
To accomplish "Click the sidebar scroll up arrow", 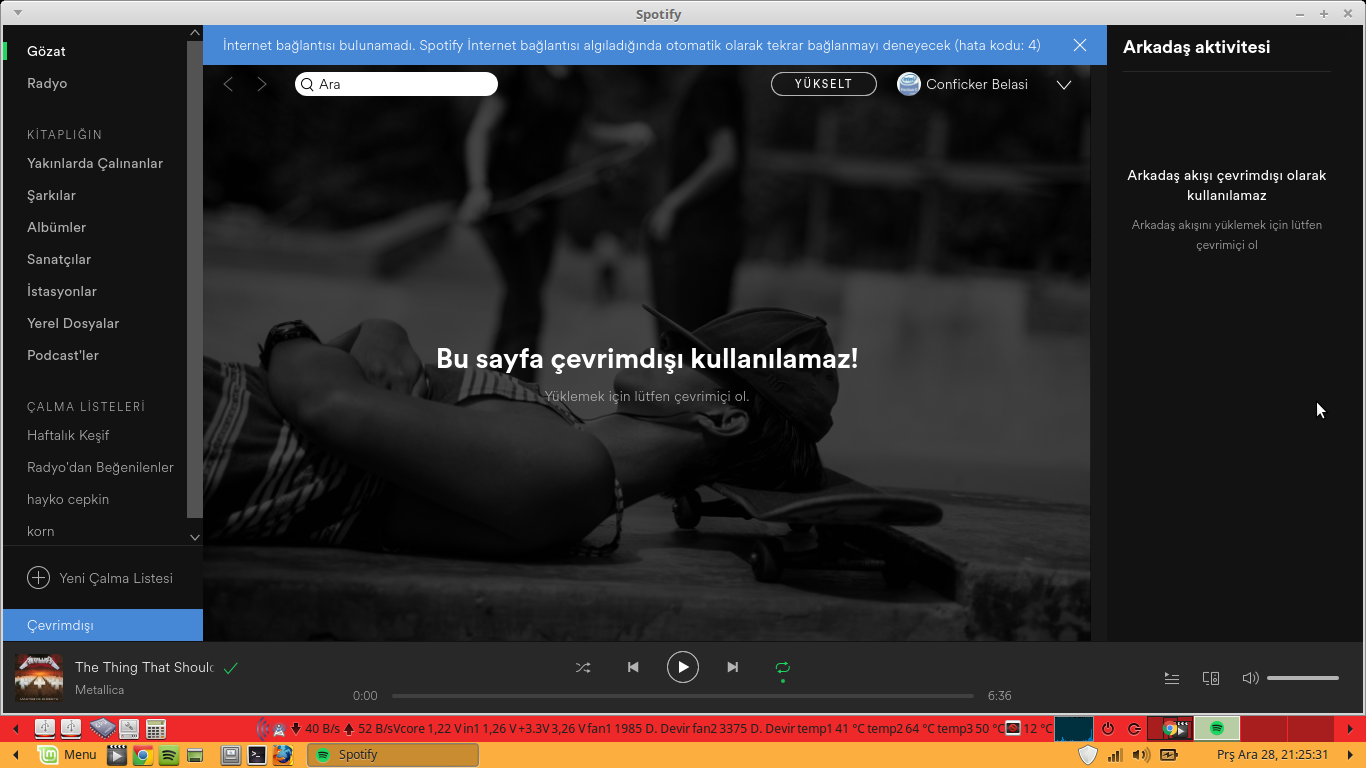I will (195, 33).
